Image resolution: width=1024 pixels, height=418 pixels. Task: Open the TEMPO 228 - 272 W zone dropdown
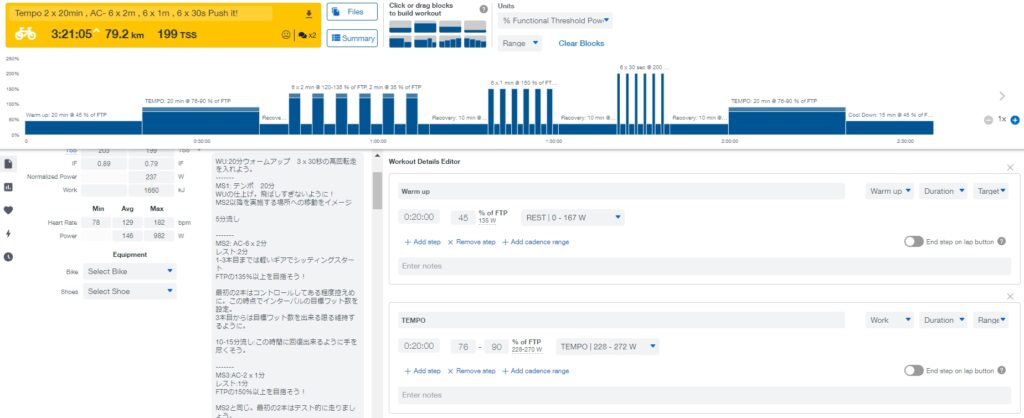coord(607,346)
